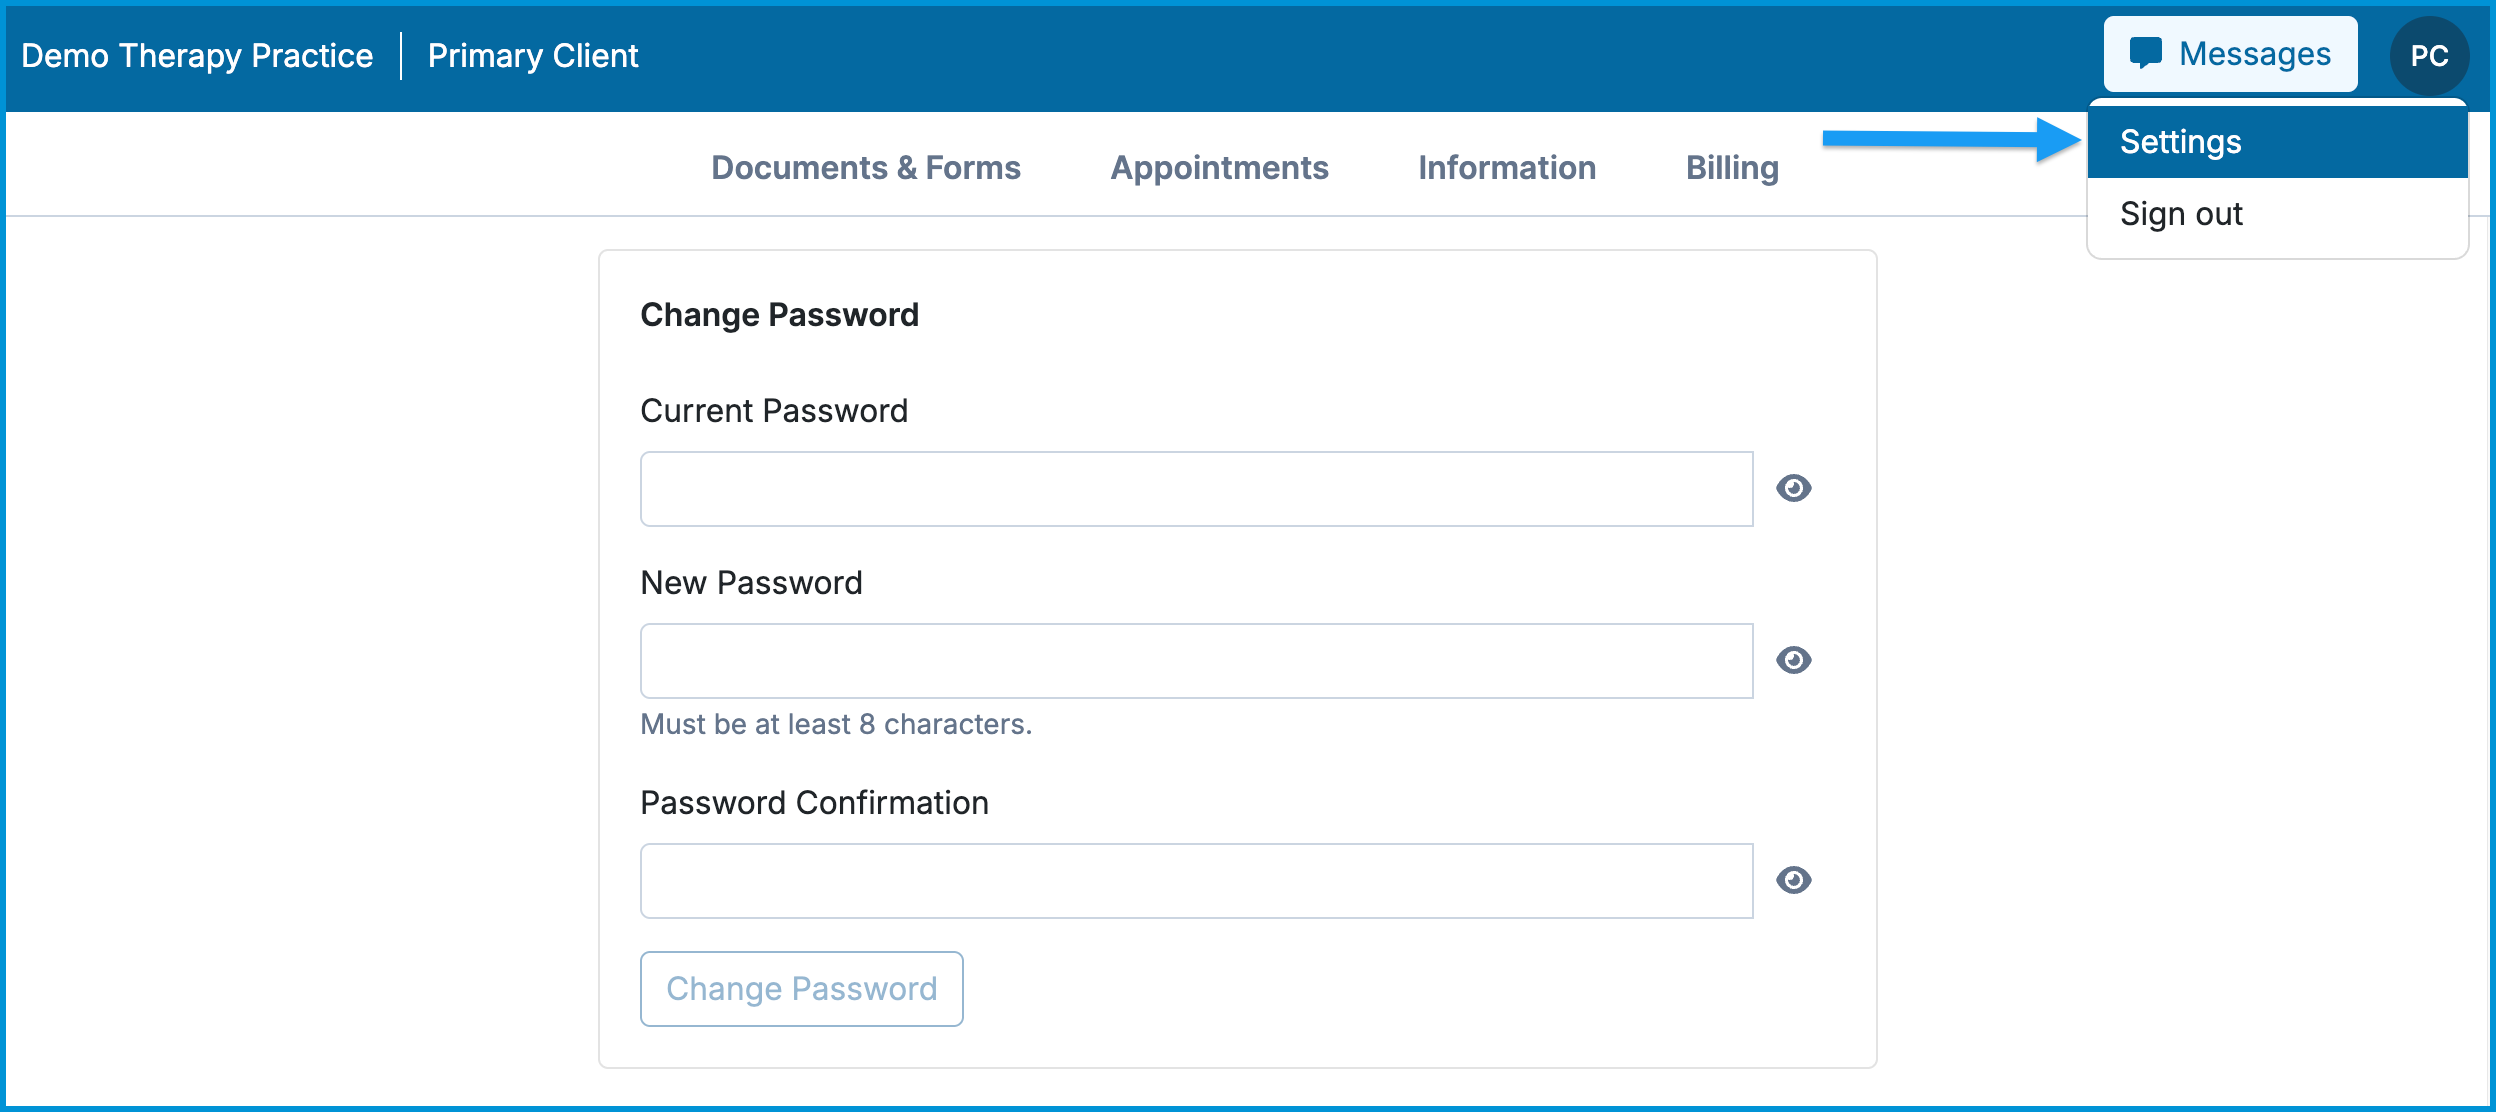Click the eye icon beside New Password
Viewport: 2496px width, 1112px height.
click(1793, 660)
